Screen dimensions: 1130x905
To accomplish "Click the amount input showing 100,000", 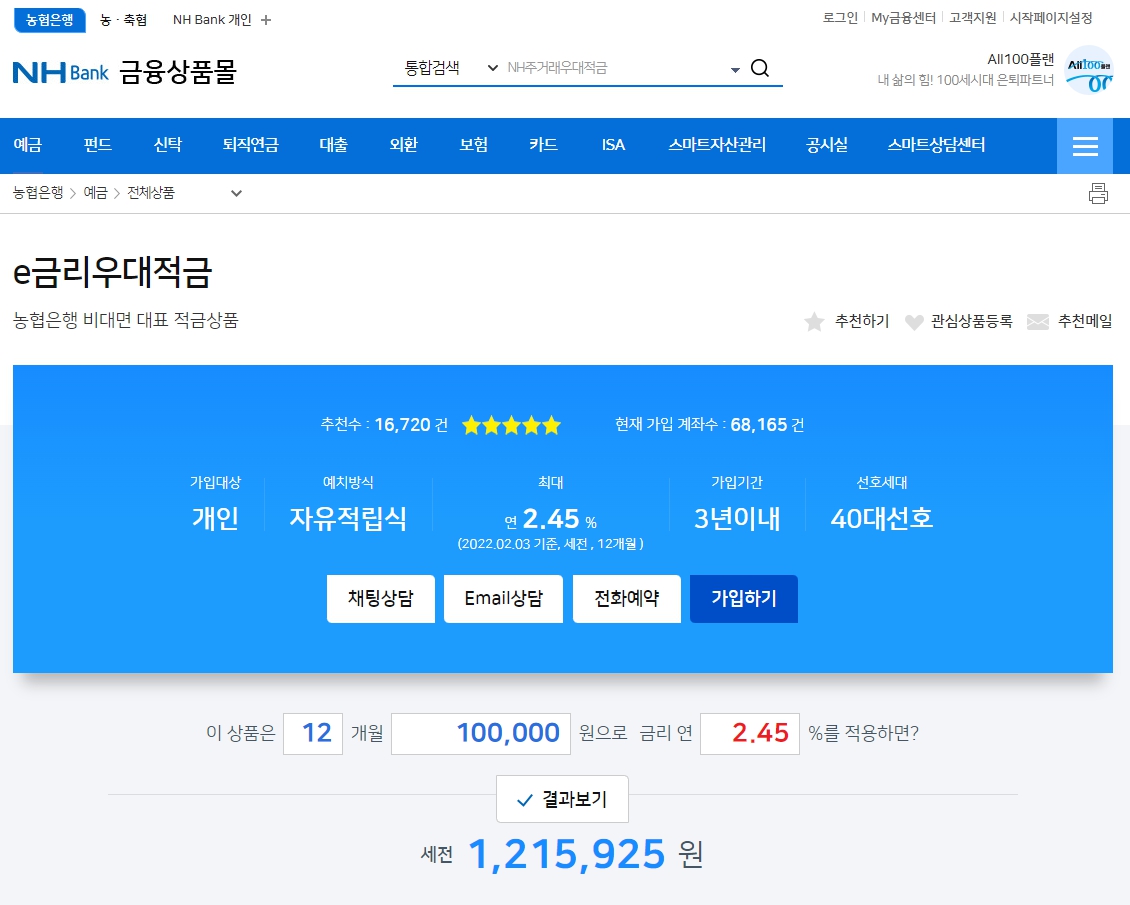I will pyautogui.click(x=481, y=734).
